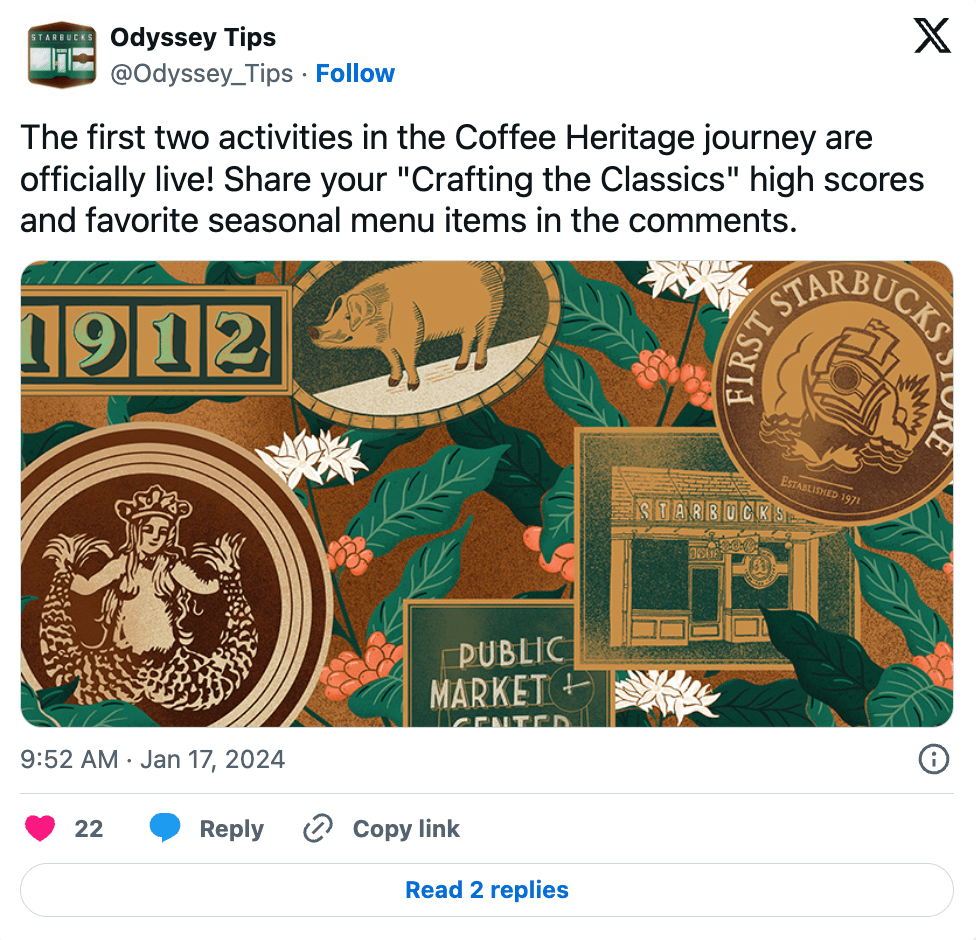
Task: Follow the Odyssey Tips account
Action: click(x=355, y=73)
